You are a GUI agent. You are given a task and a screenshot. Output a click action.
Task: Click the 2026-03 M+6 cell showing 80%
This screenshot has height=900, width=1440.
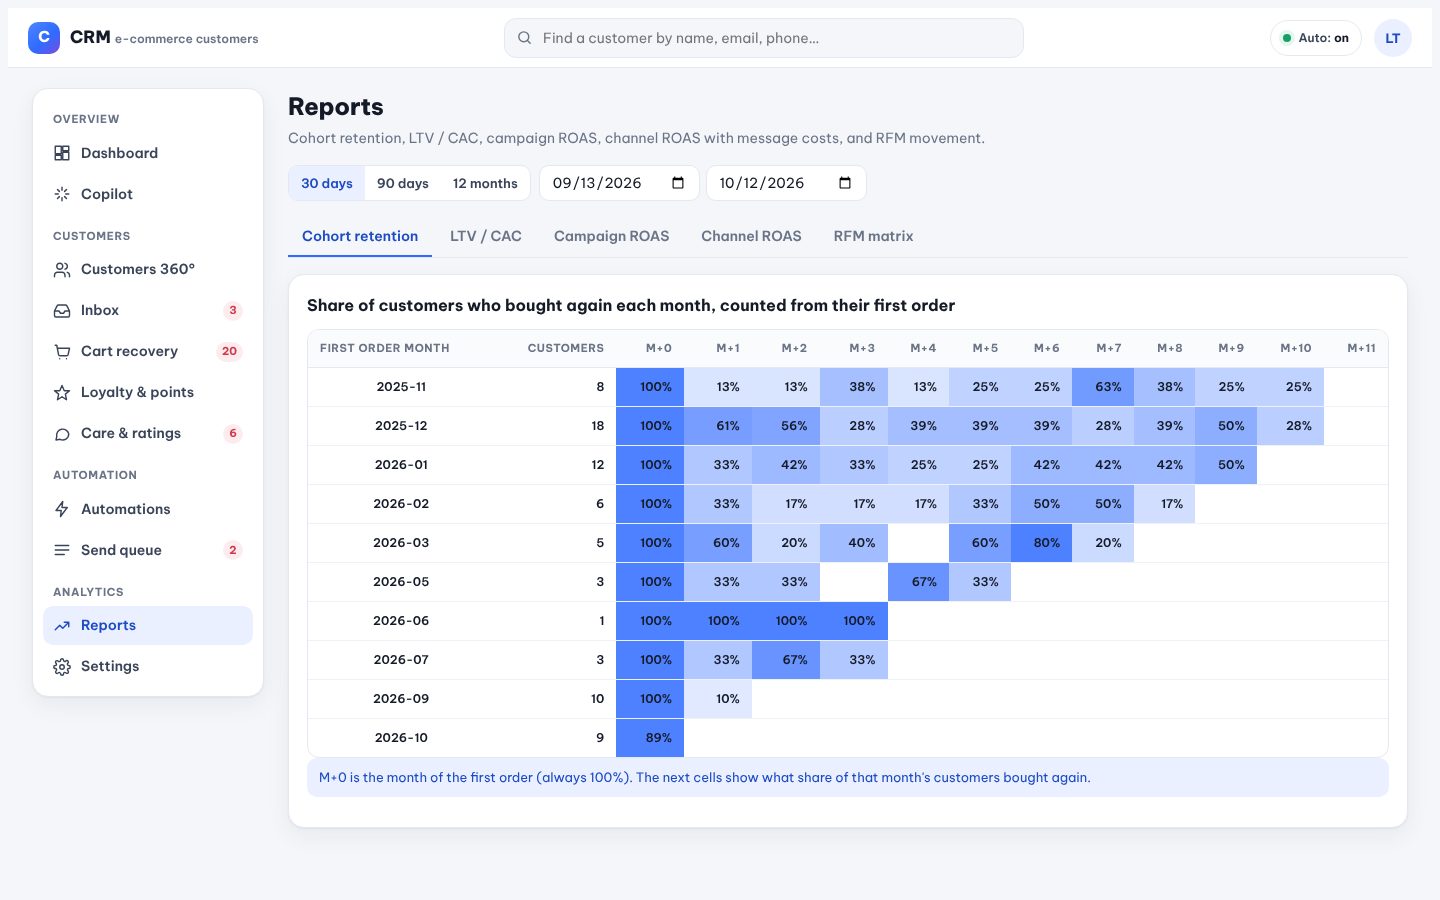[x=1041, y=543]
